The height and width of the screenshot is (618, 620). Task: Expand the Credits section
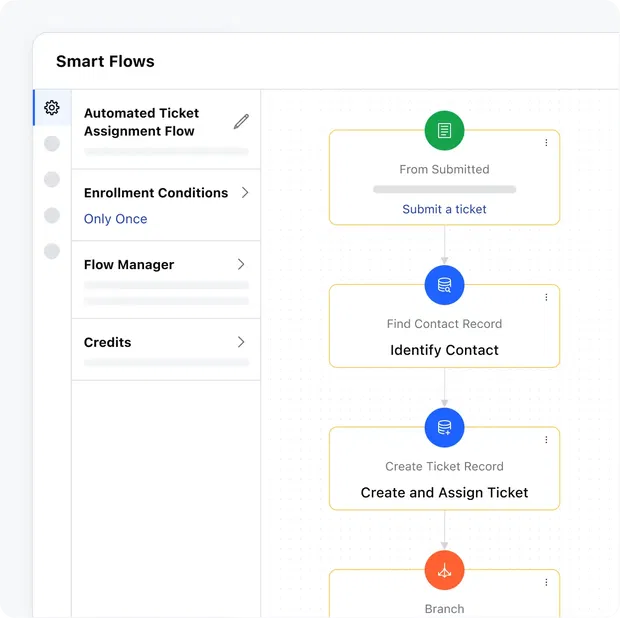241,342
